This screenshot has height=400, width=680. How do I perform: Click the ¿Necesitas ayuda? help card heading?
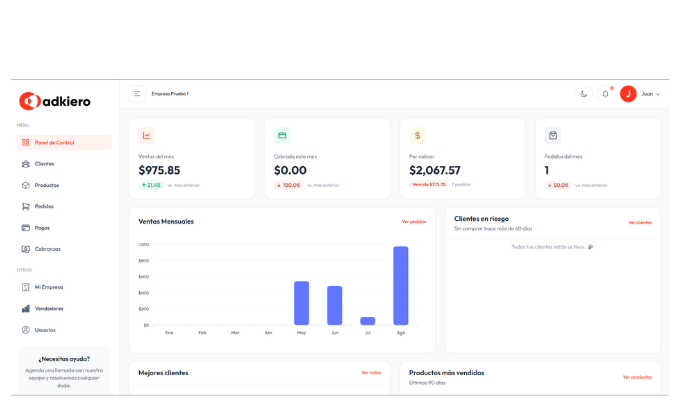coord(64,359)
